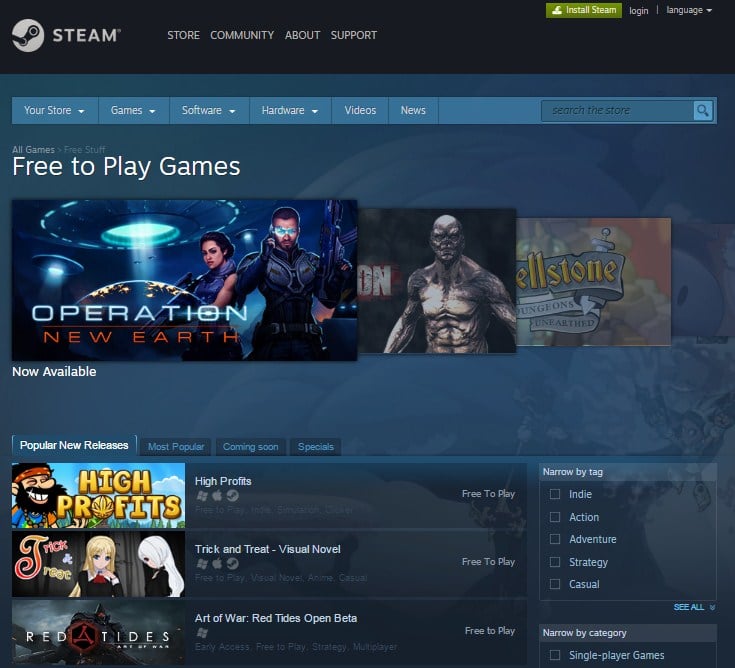Image resolution: width=735 pixels, height=668 pixels.
Task: Click the Trick & Treat thumbnail image
Action: [98, 564]
